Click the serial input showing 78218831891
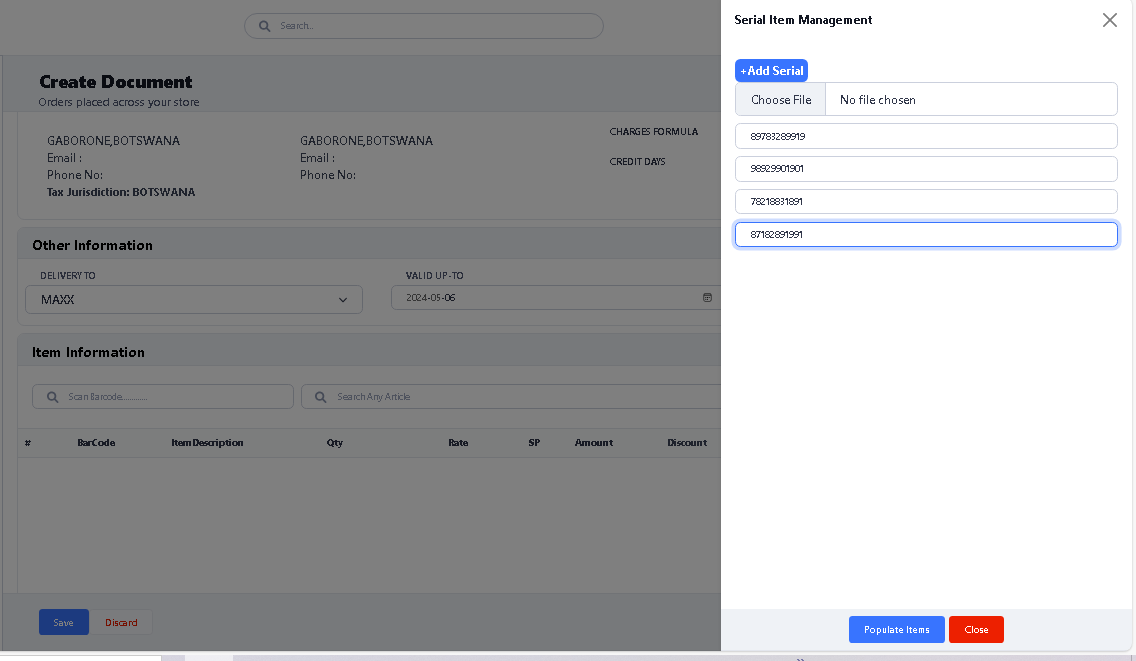Image resolution: width=1136 pixels, height=661 pixels. tap(925, 202)
